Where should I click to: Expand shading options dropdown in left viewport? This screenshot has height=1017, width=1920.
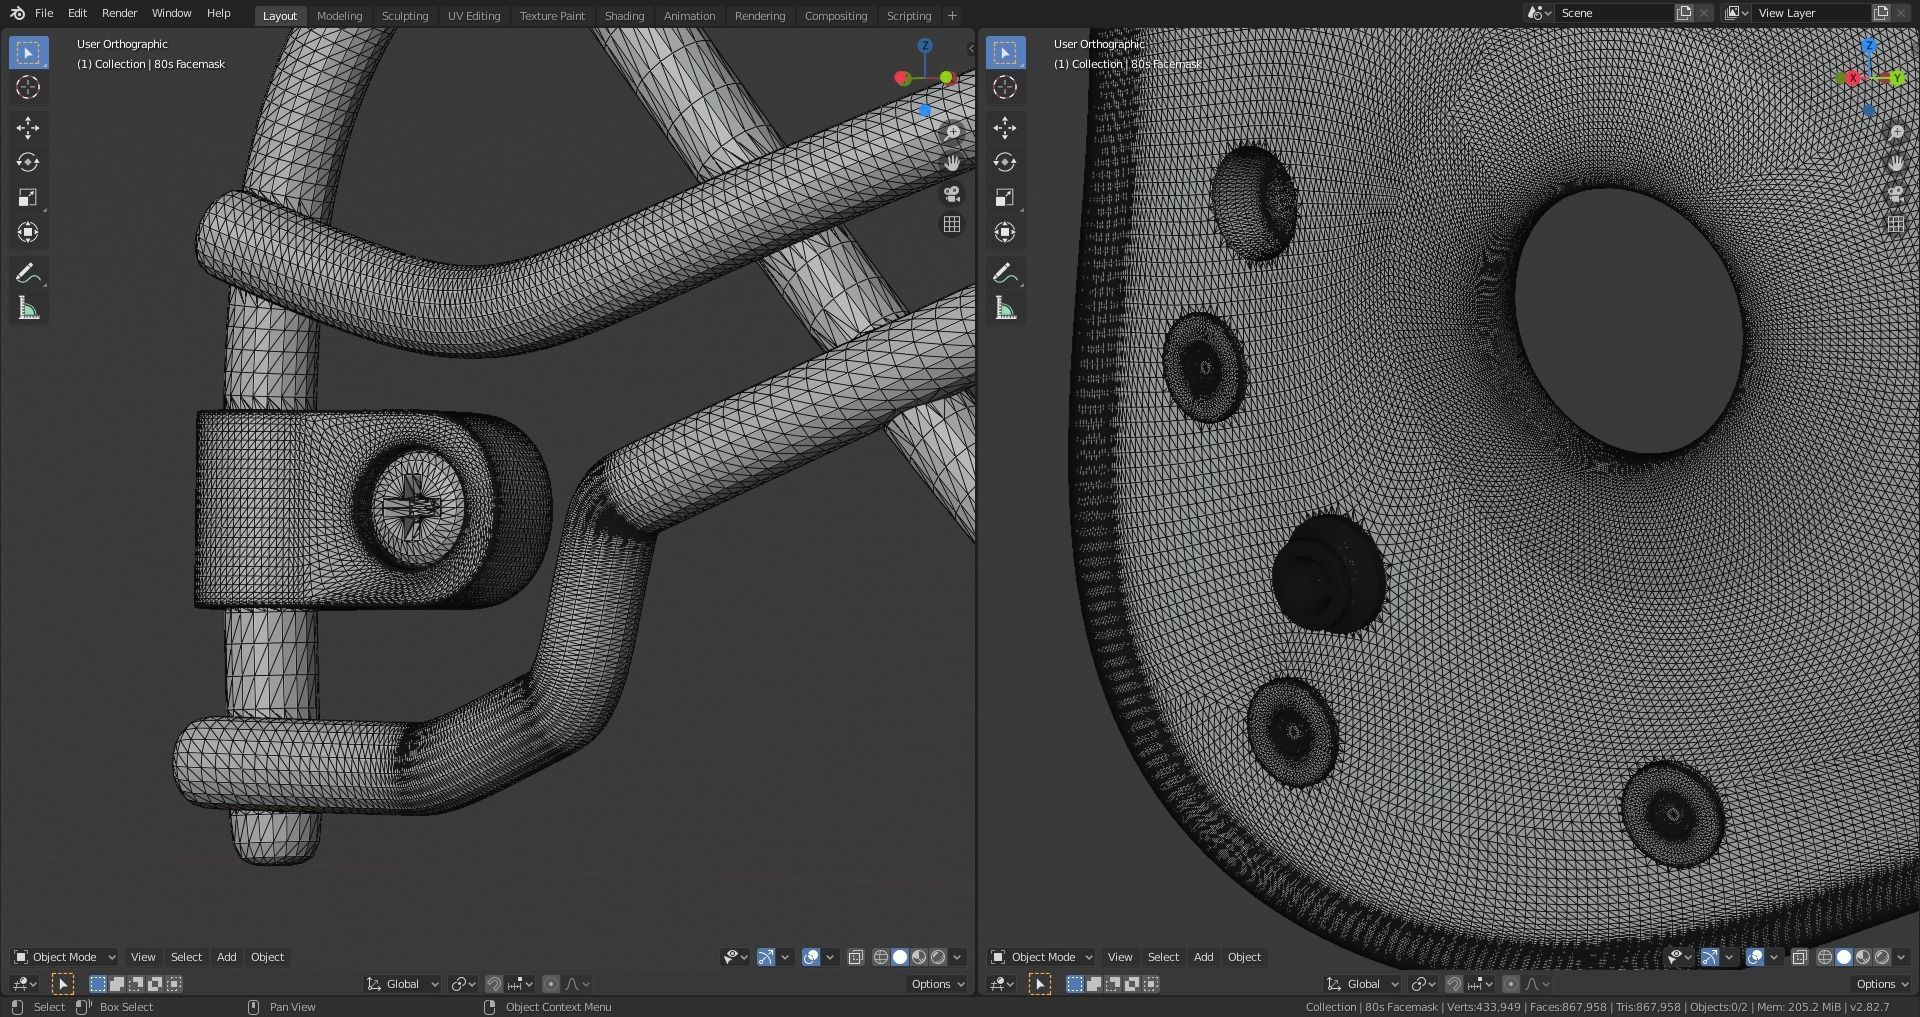click(x=958, y=957)
